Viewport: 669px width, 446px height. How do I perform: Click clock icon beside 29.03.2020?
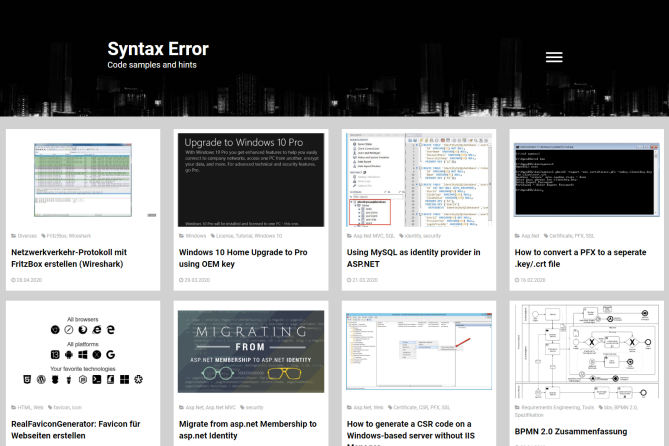[181, 280]
